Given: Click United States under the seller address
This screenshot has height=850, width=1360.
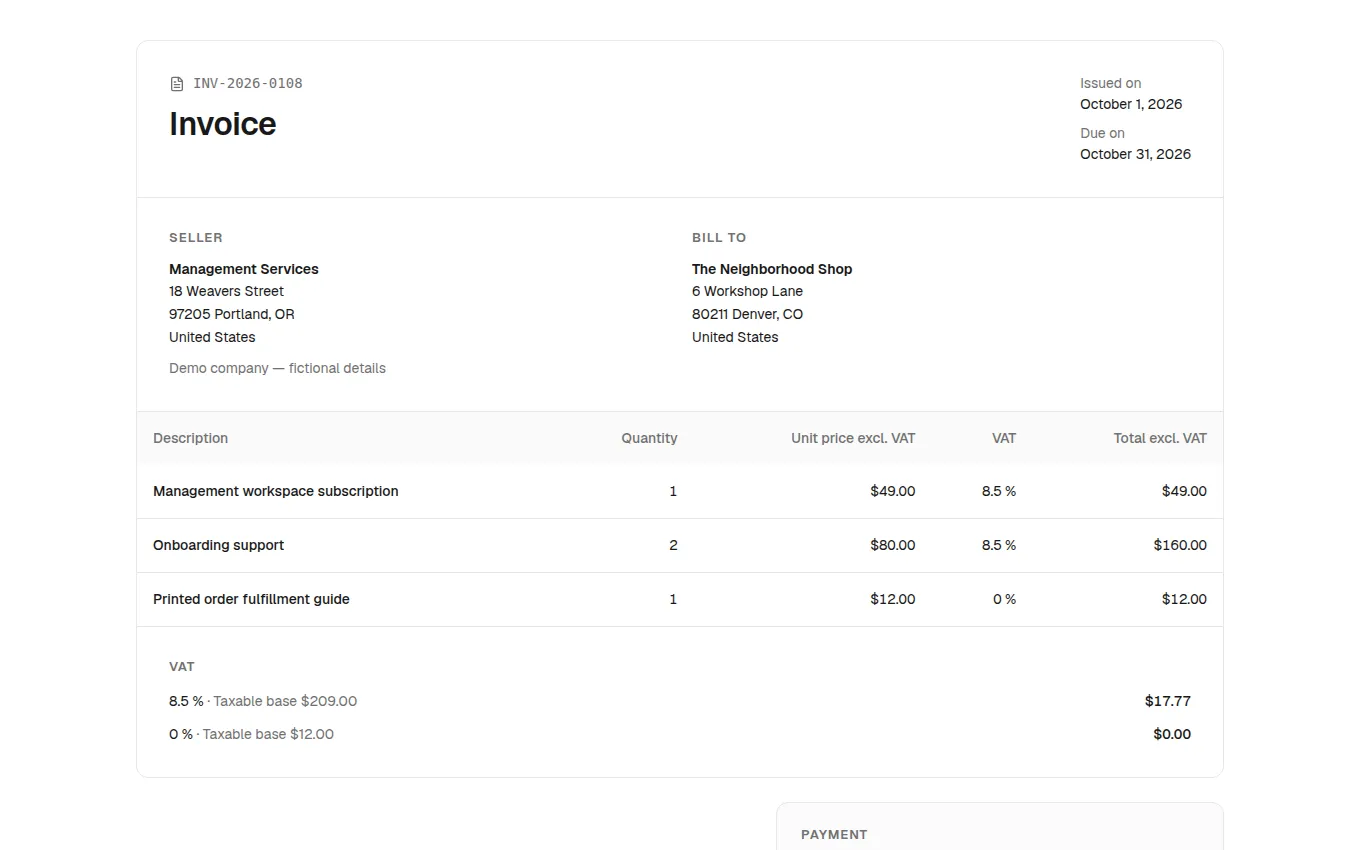Looking at the screenshot, I should (x=212, y=337).
